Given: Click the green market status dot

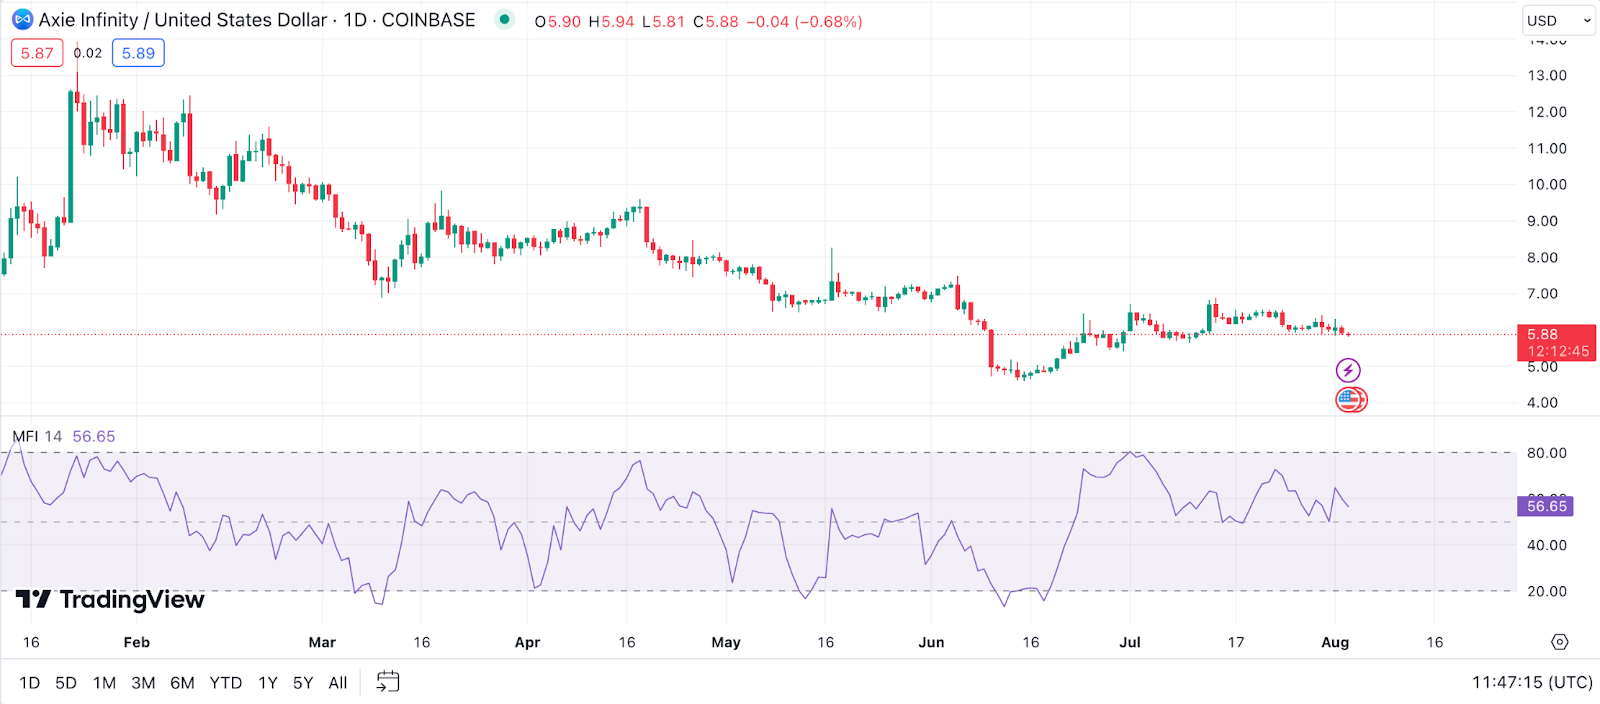Looking at the screenshot, I should pos(505,19).
